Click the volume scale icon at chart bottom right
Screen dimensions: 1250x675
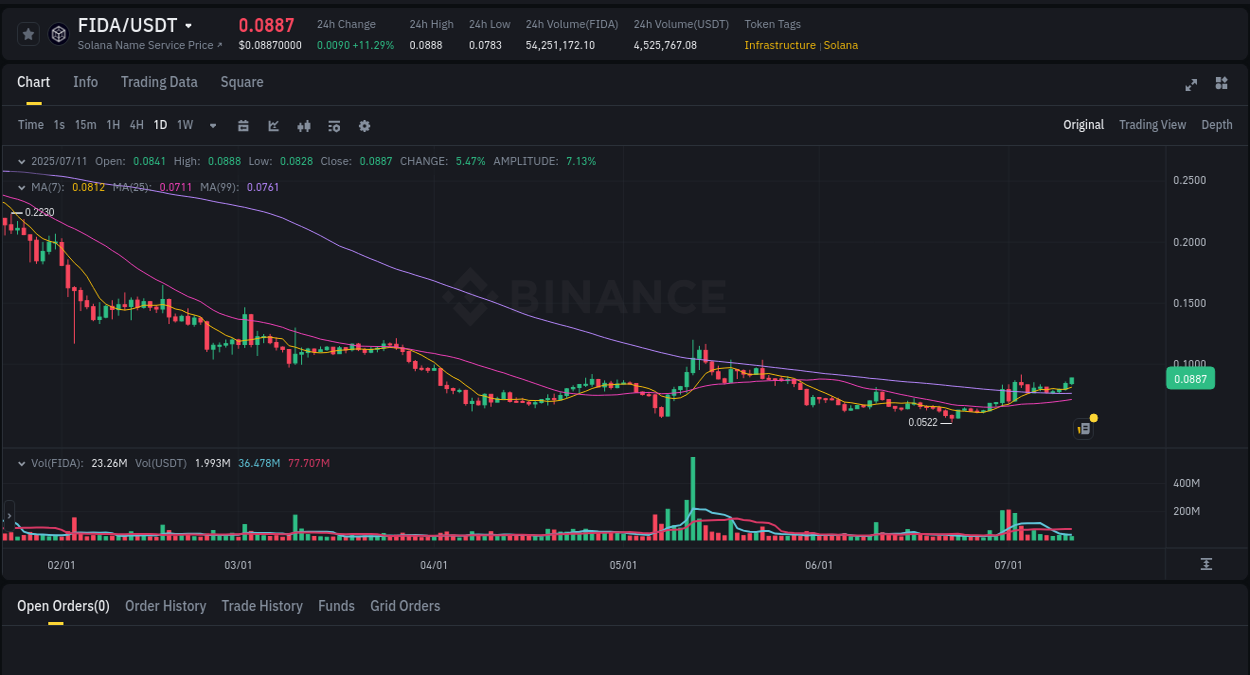[x=1206, y=563]
